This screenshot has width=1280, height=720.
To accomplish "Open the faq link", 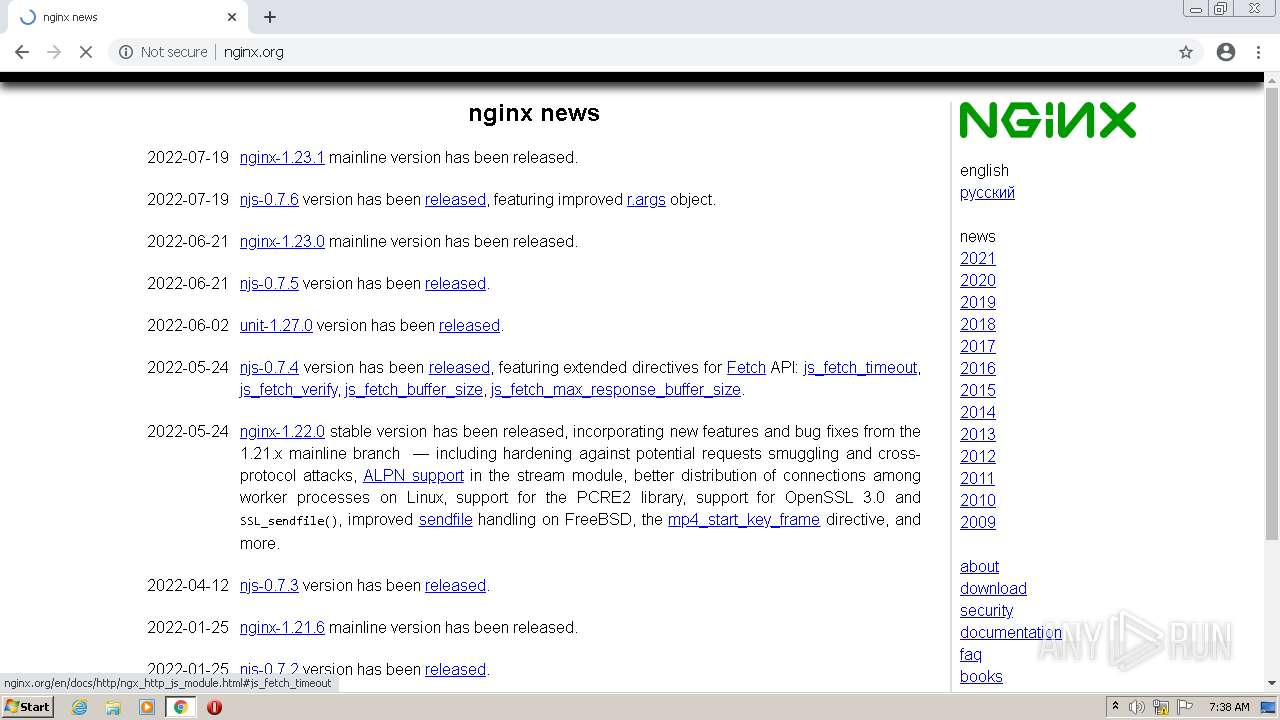I will [x=971, y=654].
